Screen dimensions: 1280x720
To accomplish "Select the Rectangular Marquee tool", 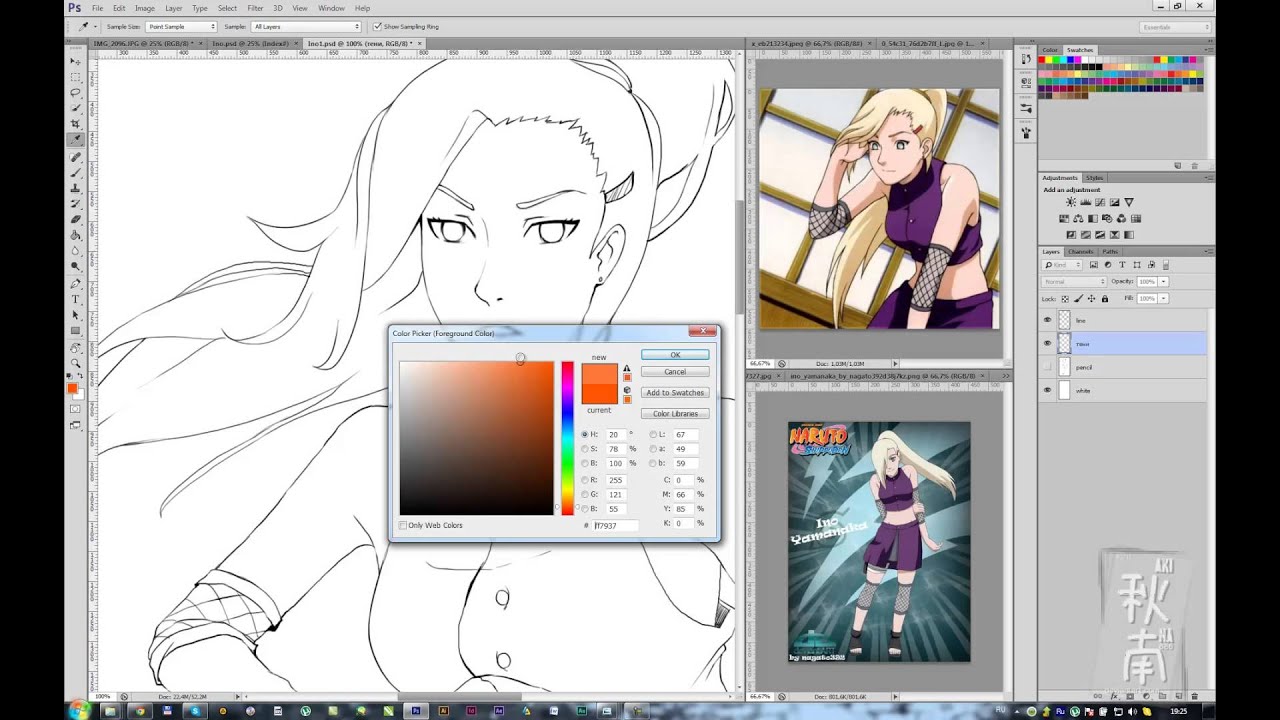I will point(75,77).
